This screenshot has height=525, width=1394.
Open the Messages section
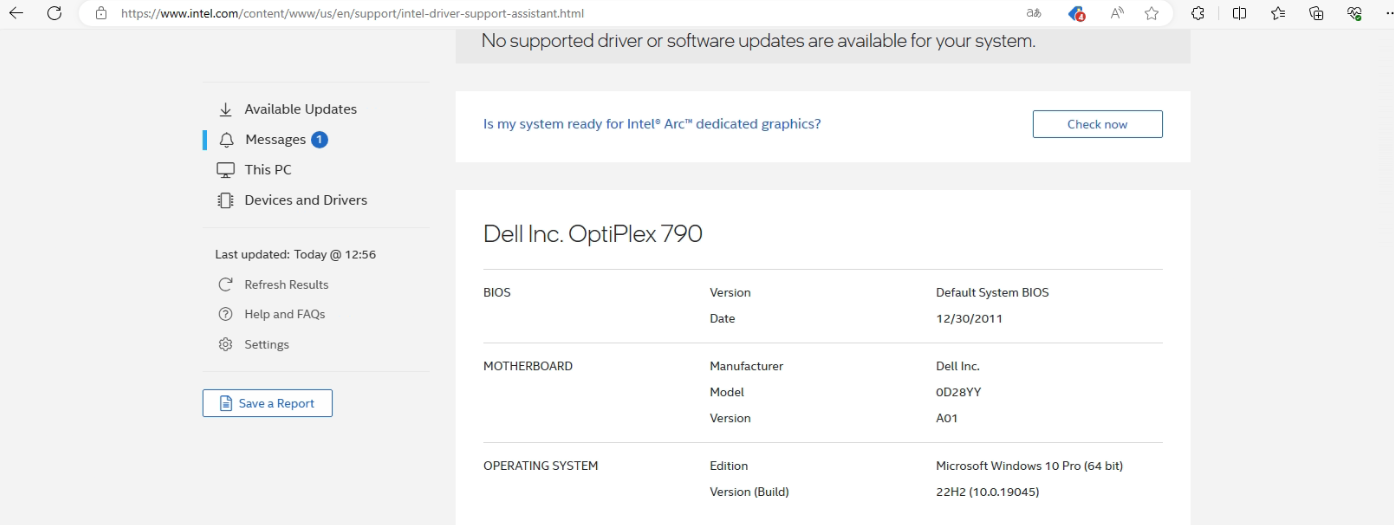click(x=272, y=139)
